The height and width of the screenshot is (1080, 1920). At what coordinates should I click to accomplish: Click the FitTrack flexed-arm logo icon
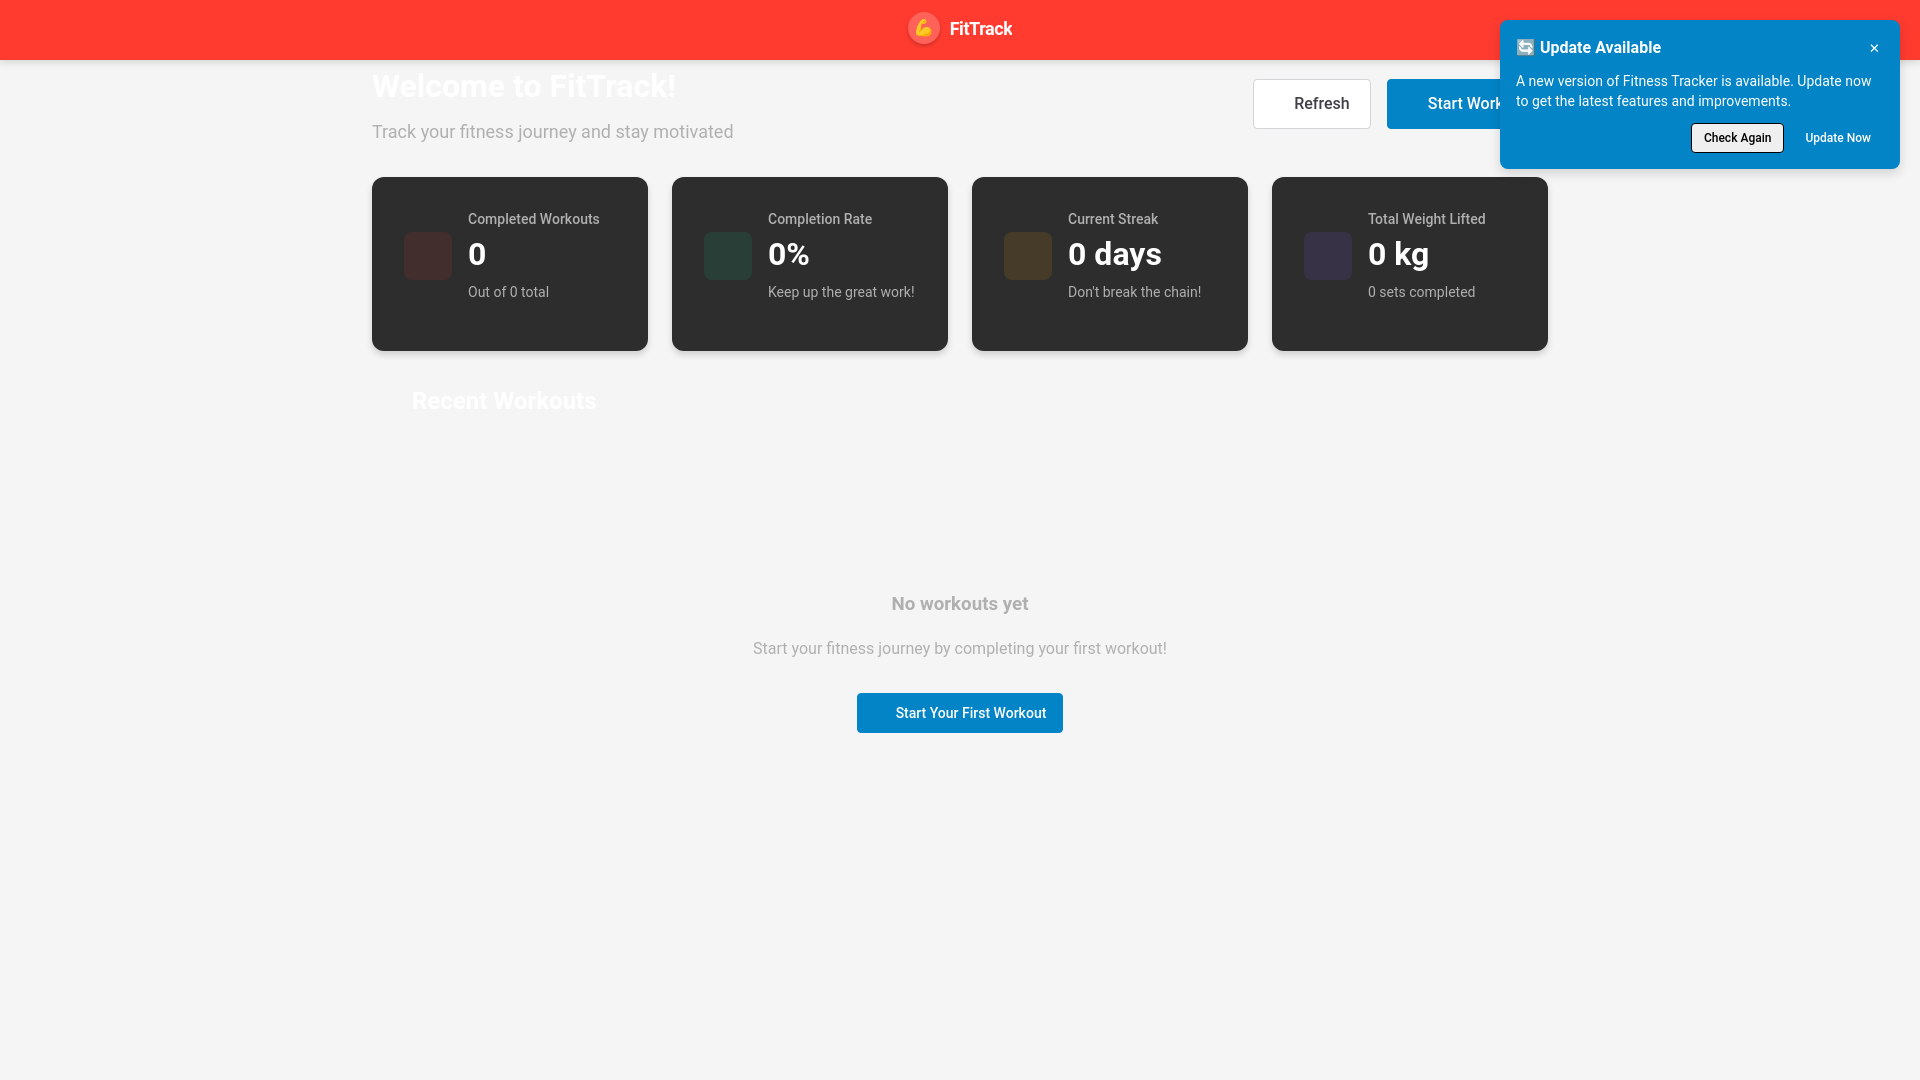(x=923, y=28)
